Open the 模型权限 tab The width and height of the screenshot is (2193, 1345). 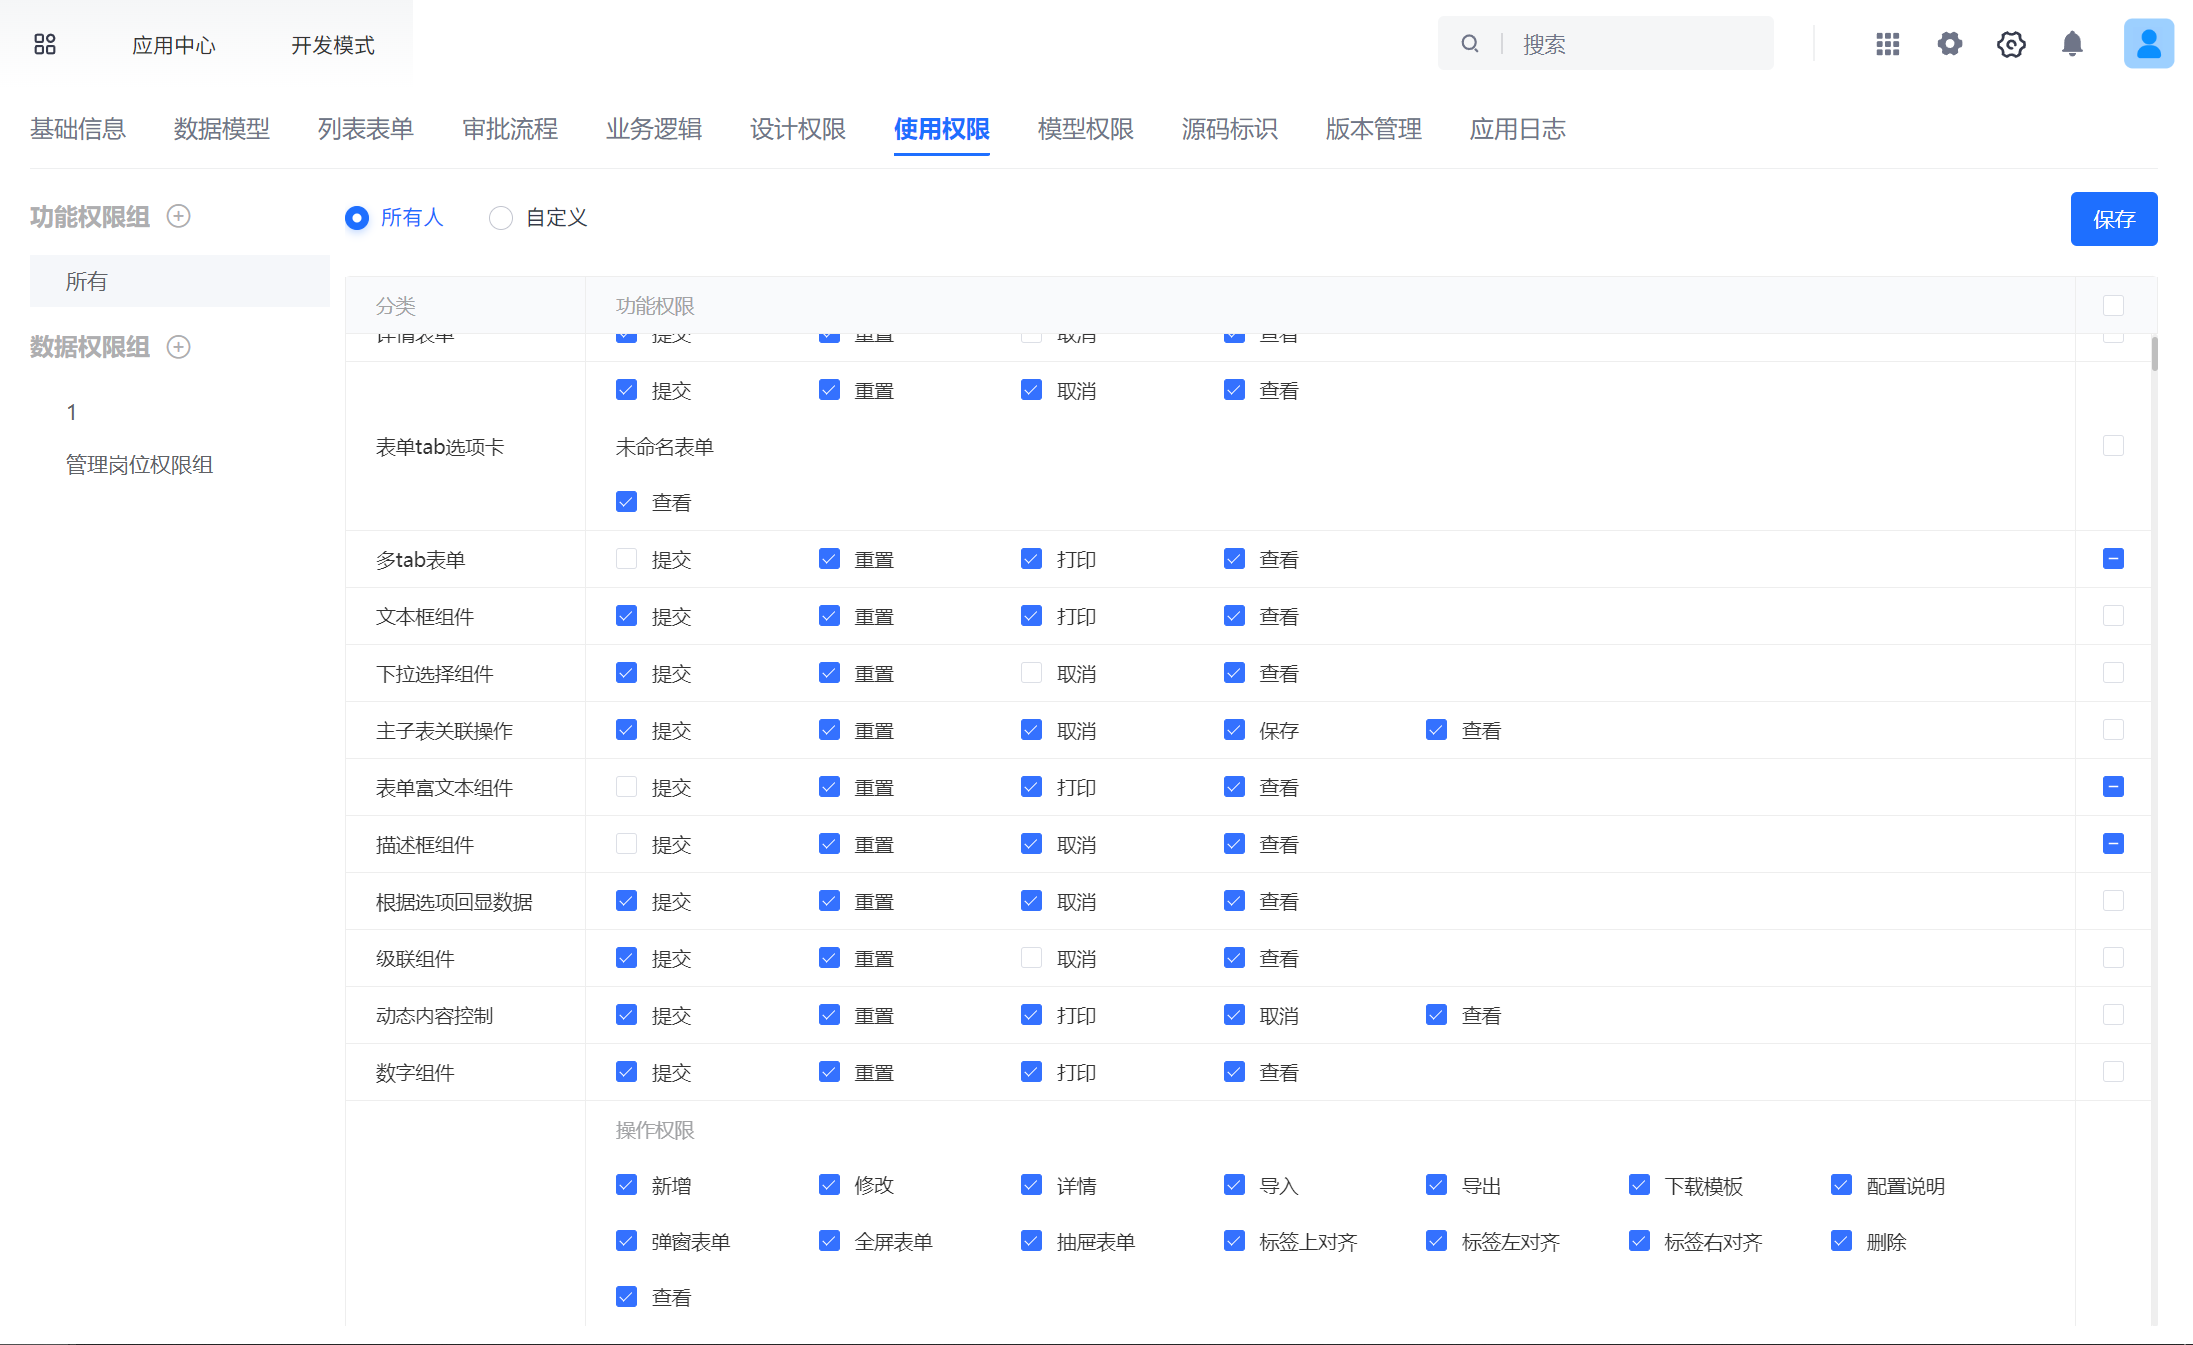tap(1086, 129)
